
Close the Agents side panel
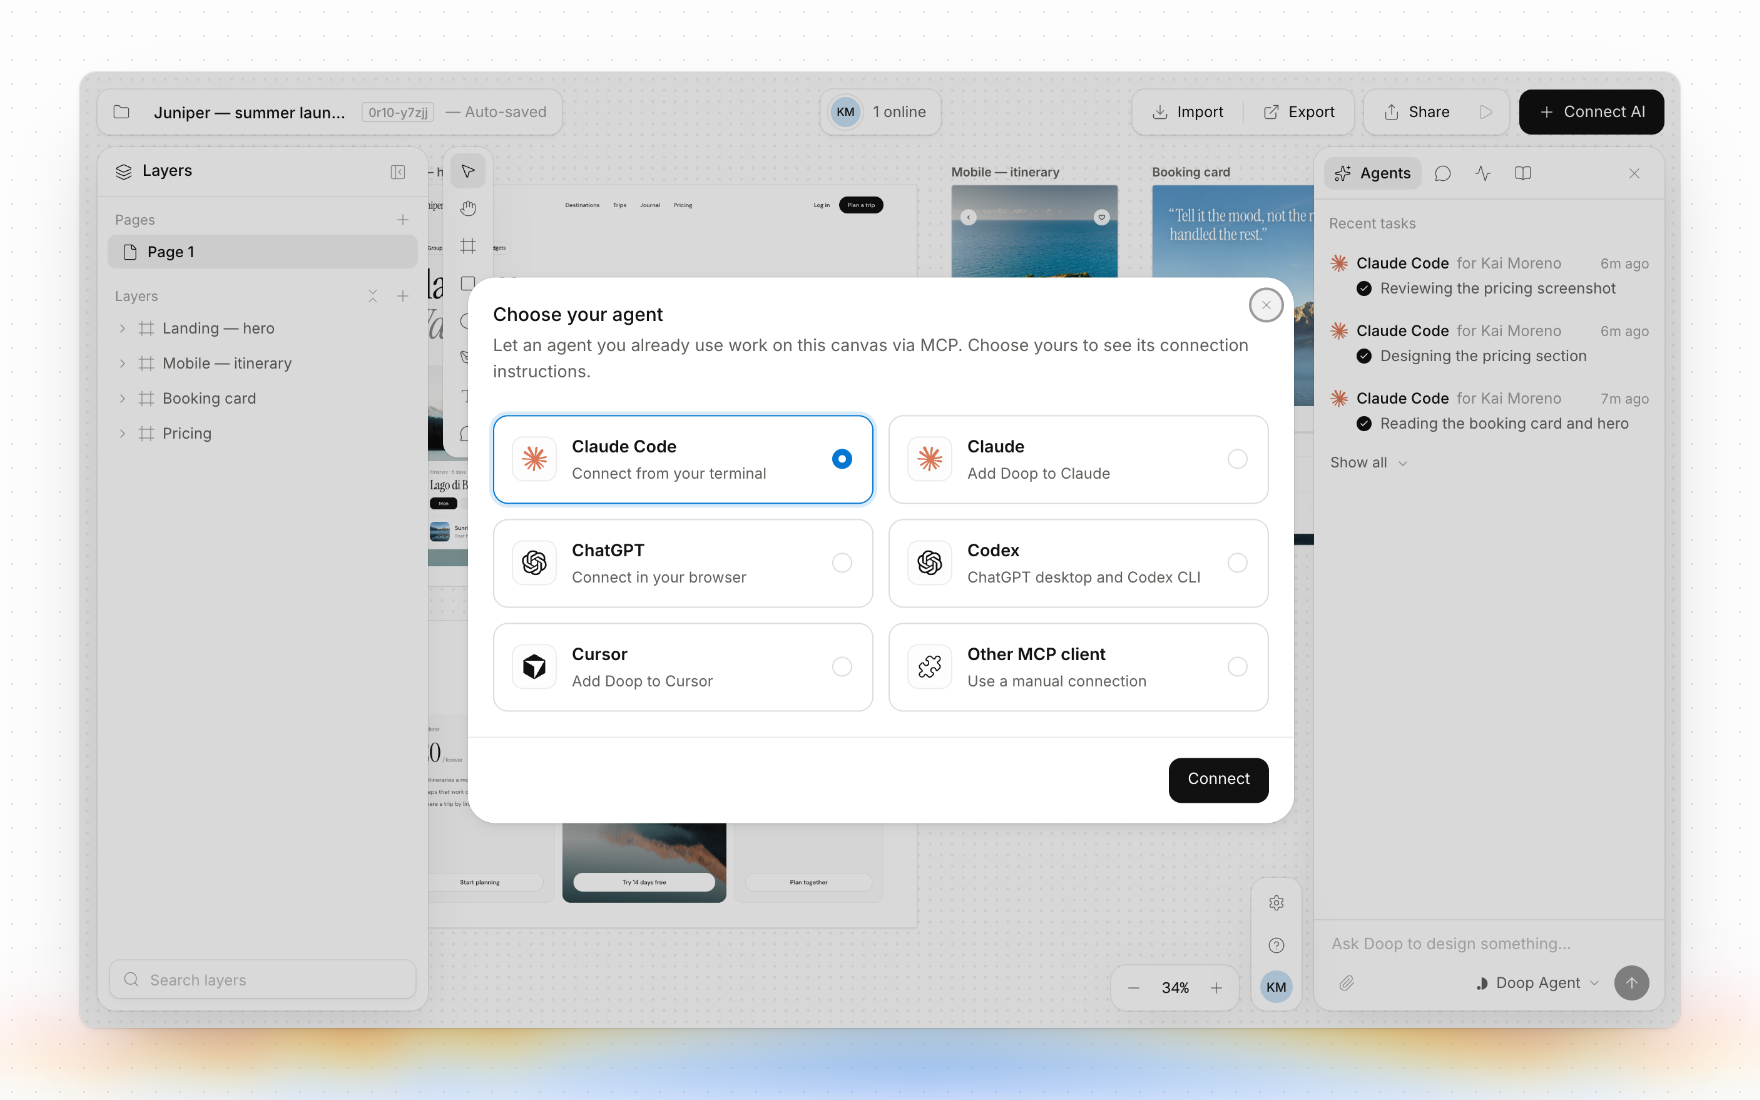(x=1634, y=173)
